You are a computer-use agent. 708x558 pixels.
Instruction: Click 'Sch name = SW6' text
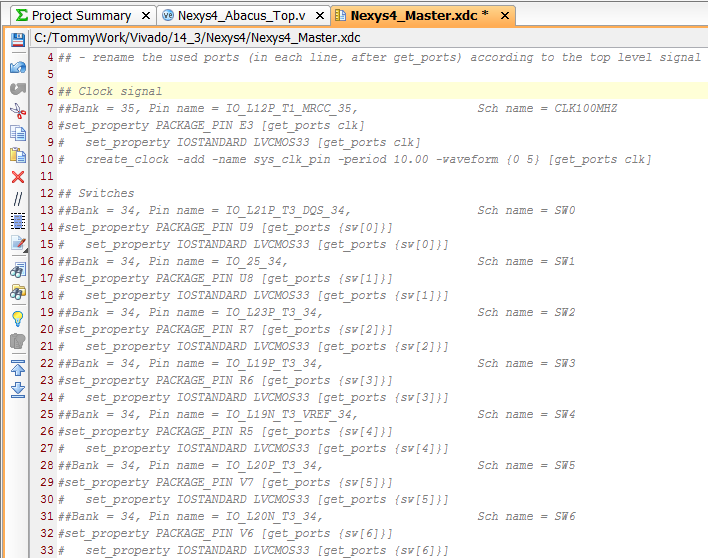[526, 516]
